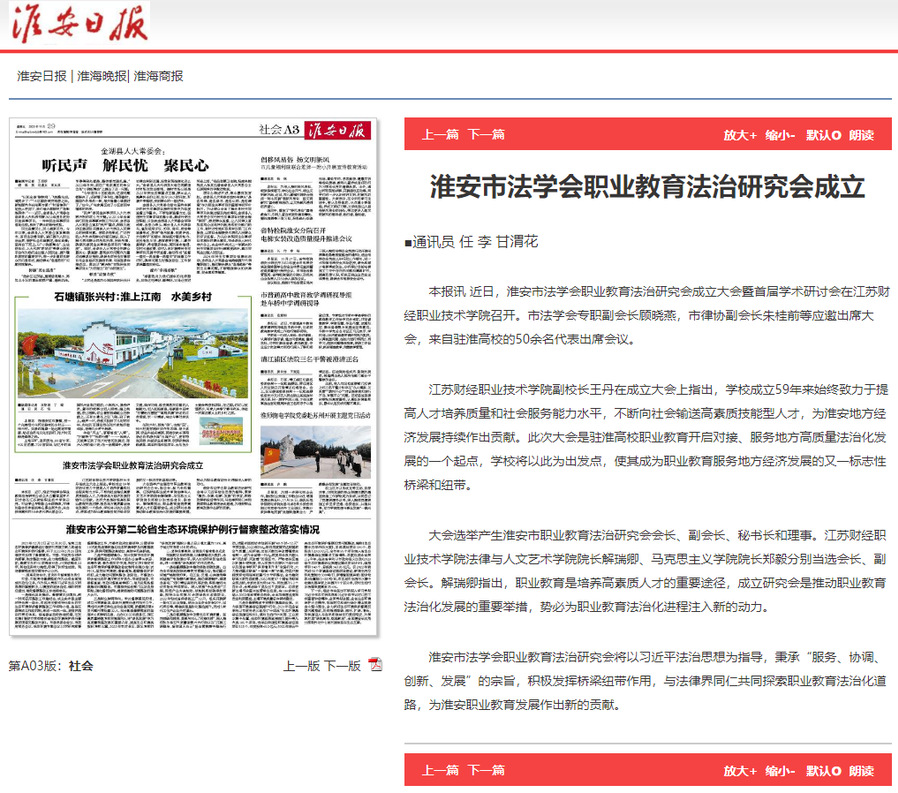Click the paragraph starting 本报讯 近日
The width and height of the screenshot is (898, 793).
pos(648,315)
